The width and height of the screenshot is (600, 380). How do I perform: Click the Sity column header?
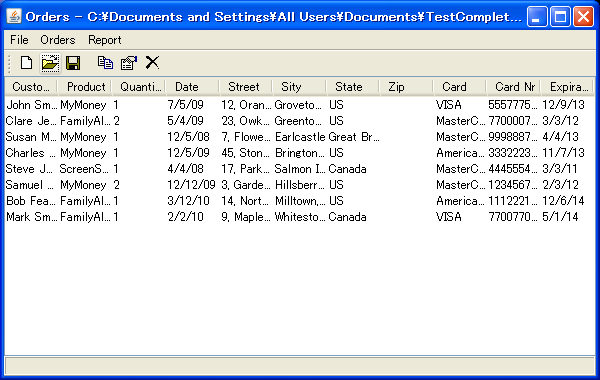point(299,87)
